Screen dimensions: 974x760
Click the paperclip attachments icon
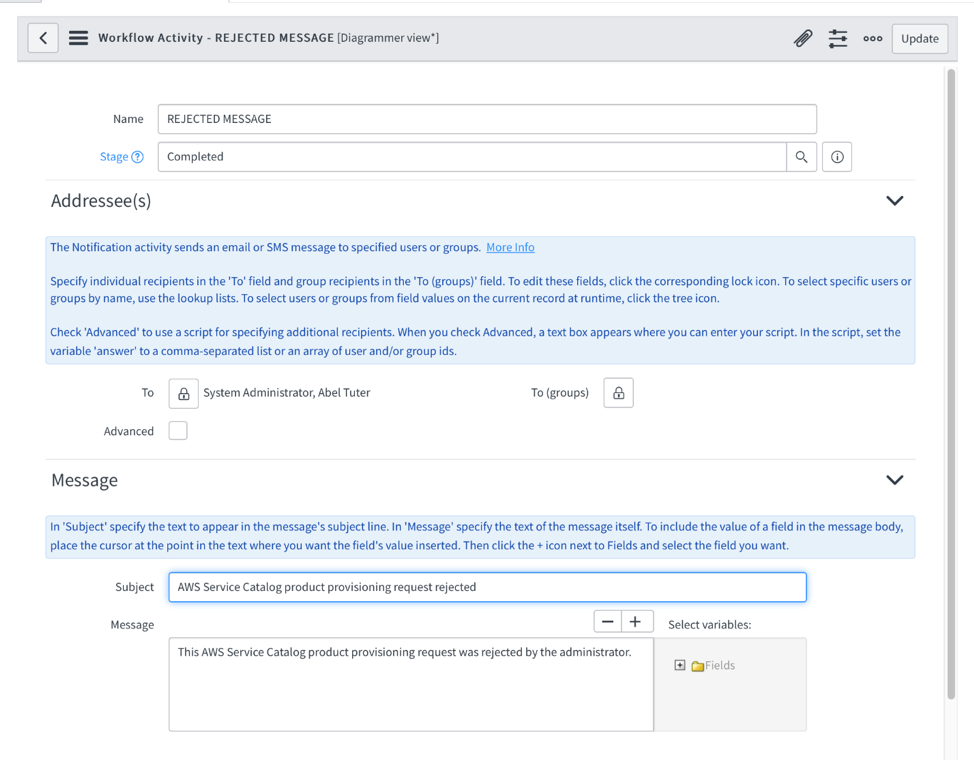click(802, 38)
